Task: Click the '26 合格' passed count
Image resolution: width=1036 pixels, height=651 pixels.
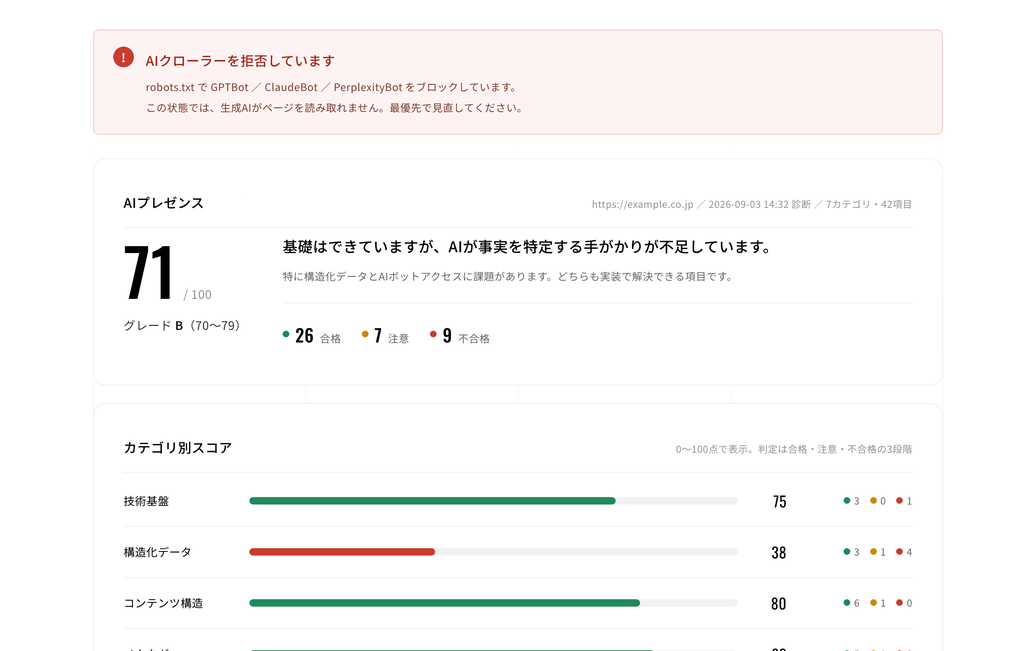Action: click(318, 336)
